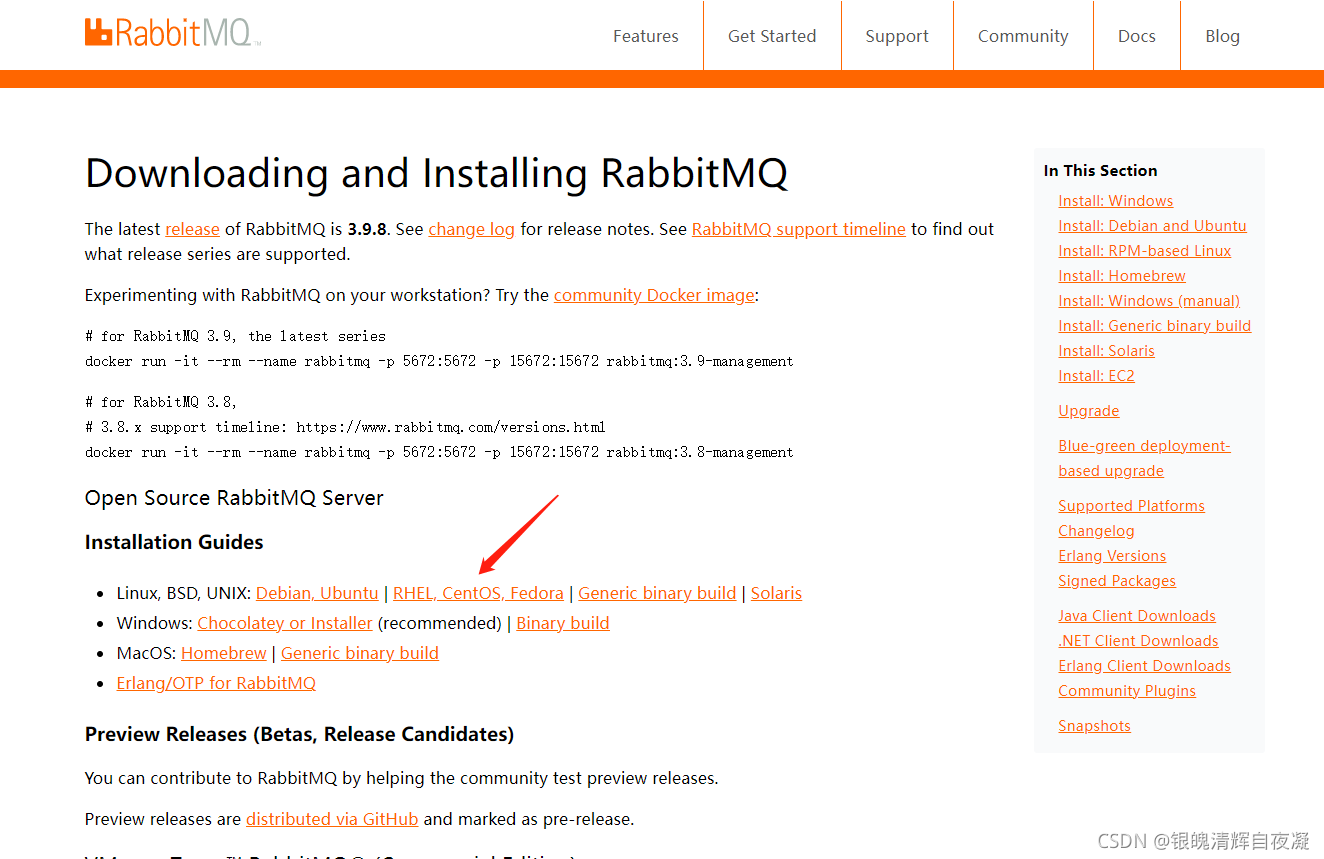Open the sidebar Upgrade link
Viewport: 1324px width, 859px height.
(1089, 411)
